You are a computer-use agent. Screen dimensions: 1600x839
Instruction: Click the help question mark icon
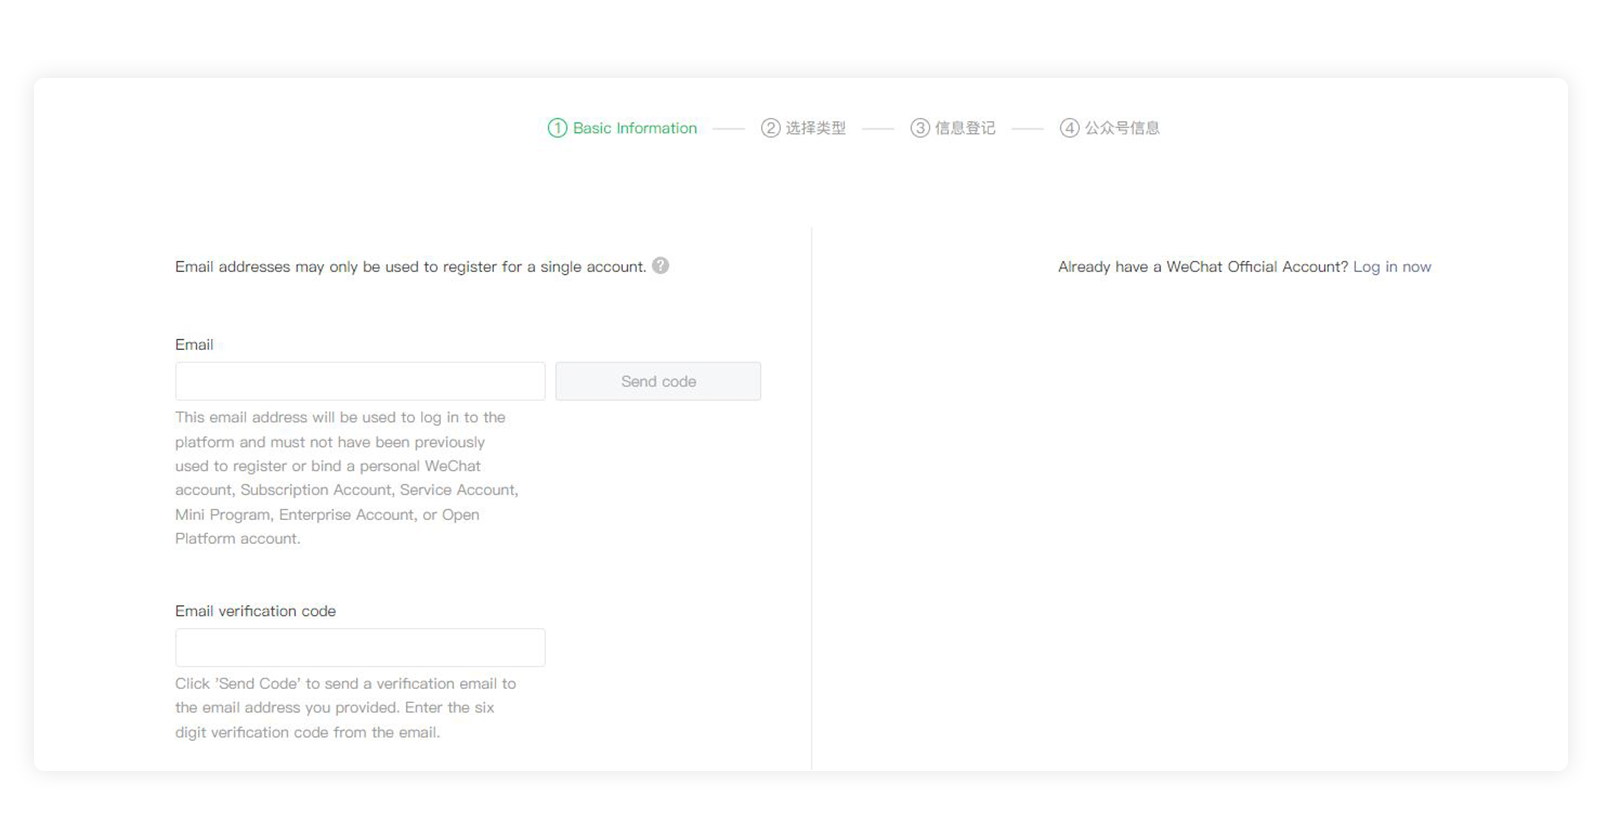[x=660, y=266]
